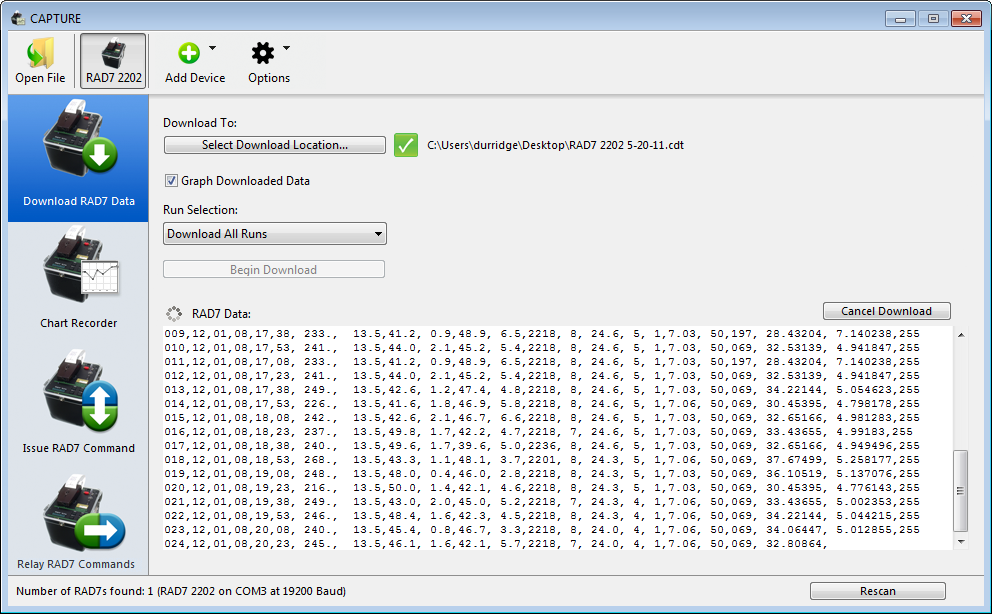The width and height of the screenshot is (992, 614).
Task: Click the data row starting with 019
Action: [542, 474]
